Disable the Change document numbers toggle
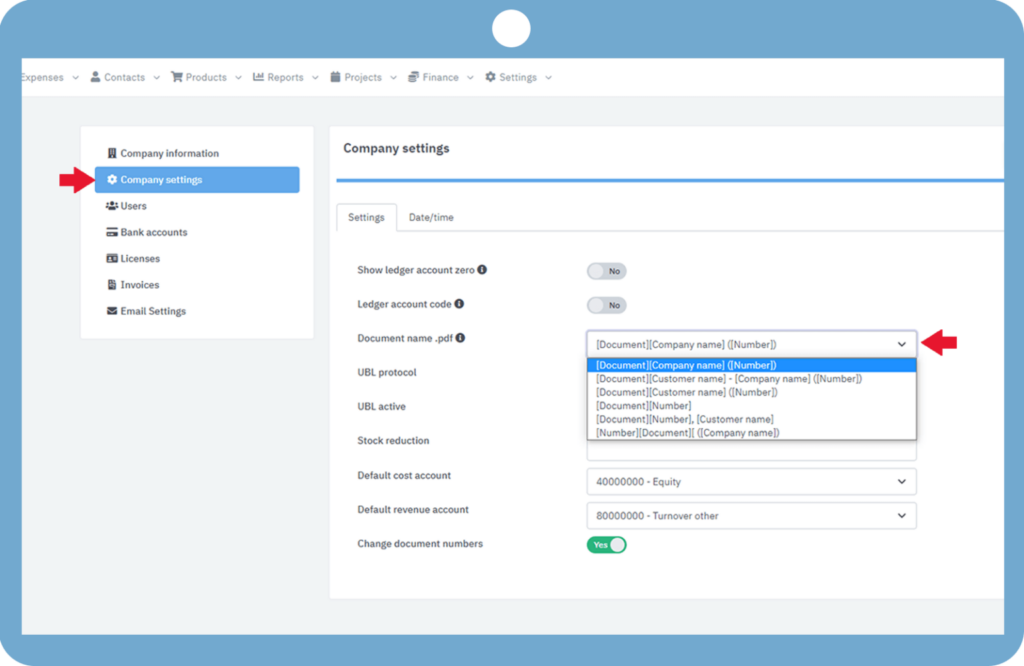The height and width of the screenshot is (666, 1024). (x=606, y=545)
